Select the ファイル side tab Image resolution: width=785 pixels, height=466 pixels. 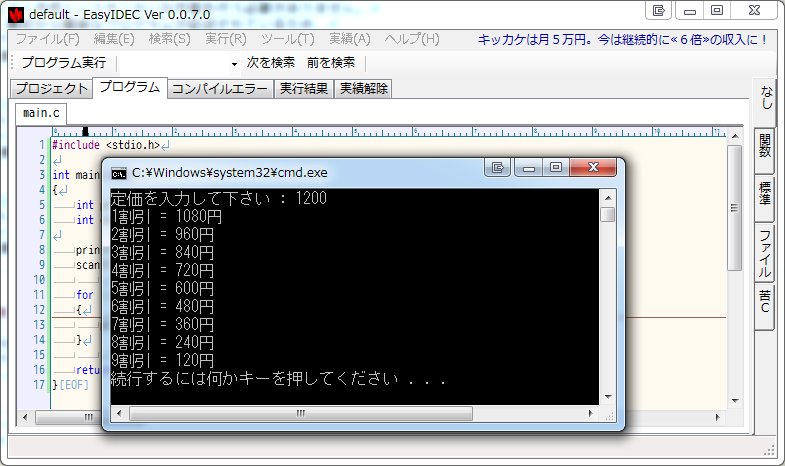coord(765,254)
